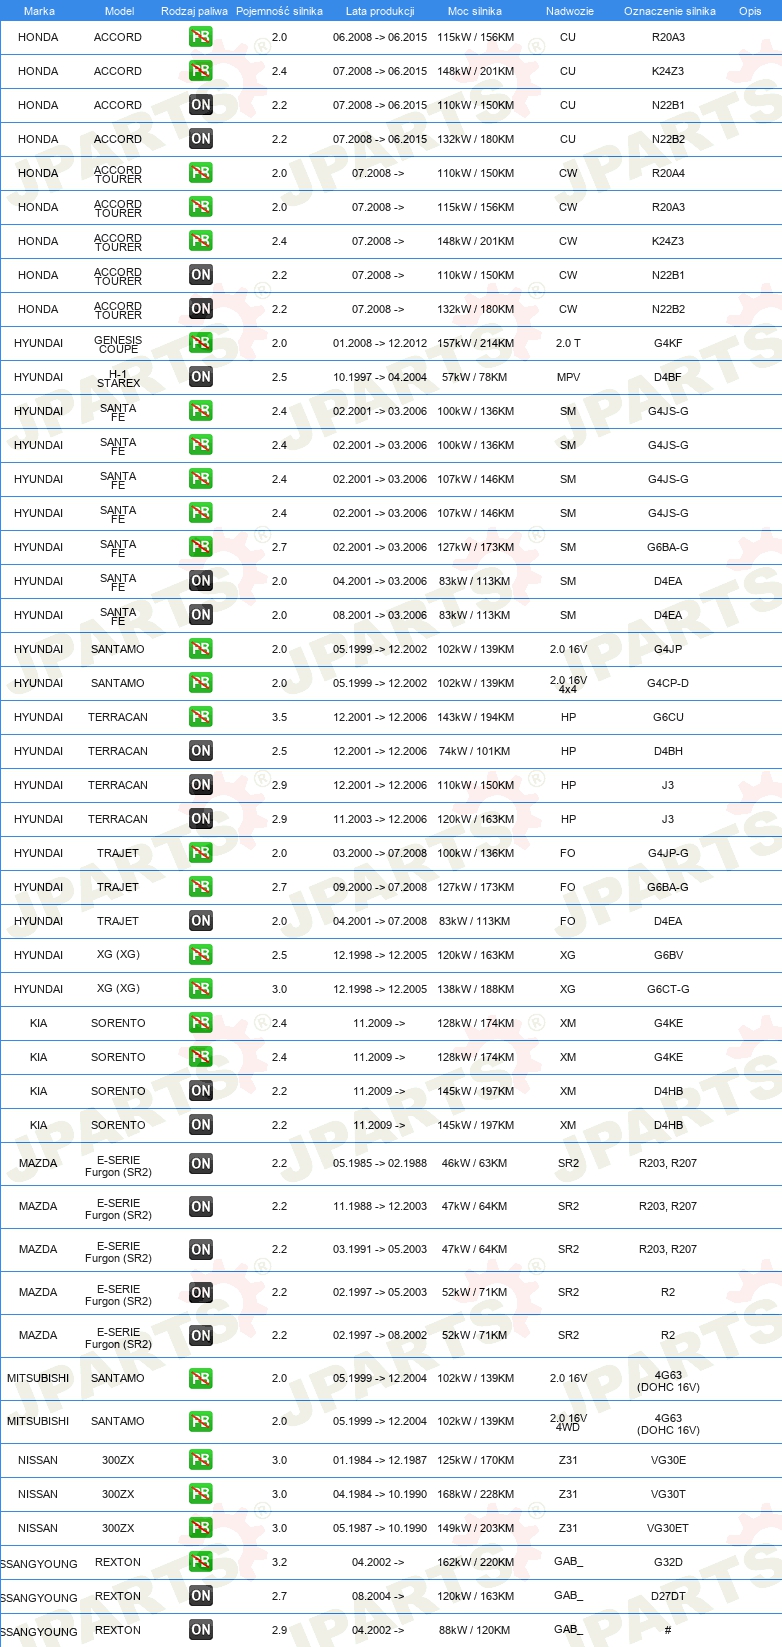This screenshot has width=782, height=1647.
Task: Click power value 57kW / 78KM
Action: pyautogui.click(x=475, y=377)
